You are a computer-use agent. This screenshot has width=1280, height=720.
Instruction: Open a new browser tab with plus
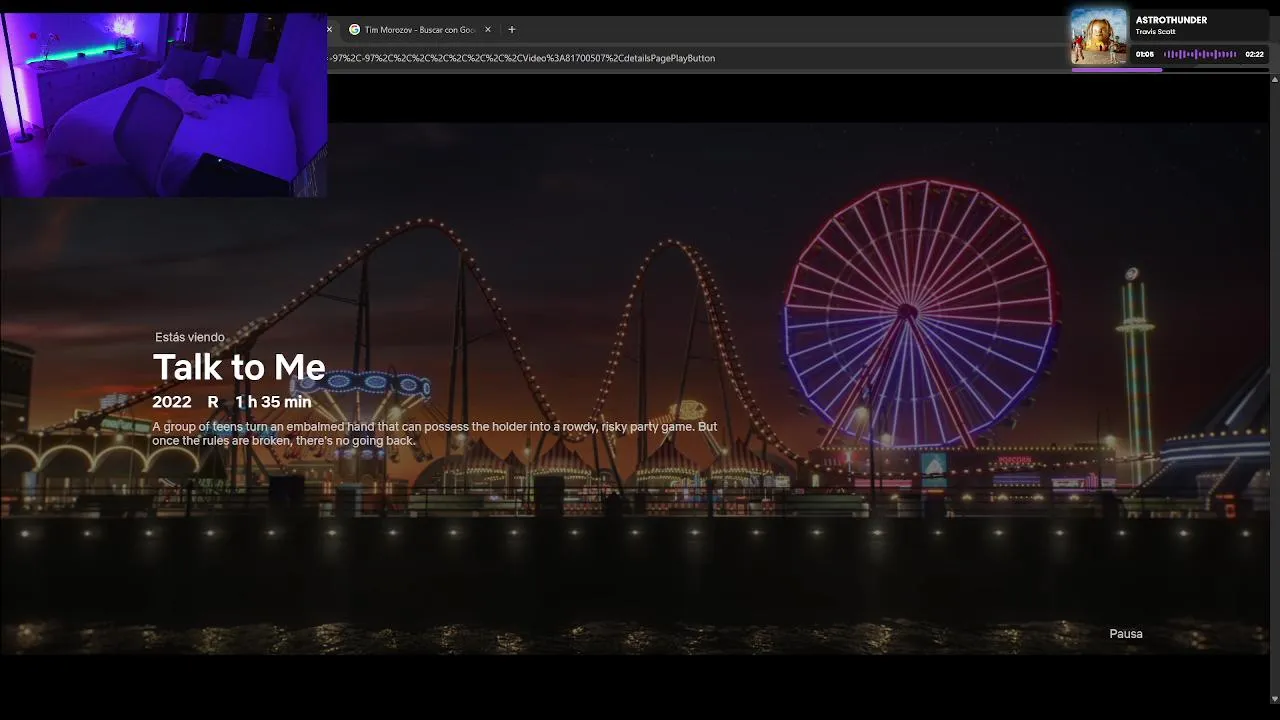pos(512,30)
